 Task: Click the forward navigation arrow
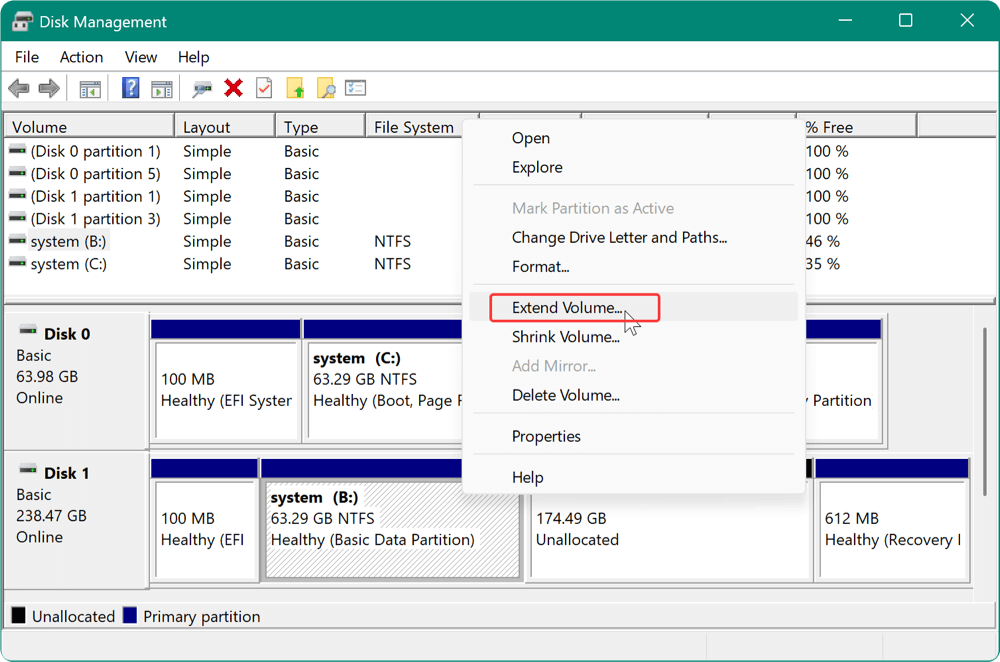coord(49,88)
